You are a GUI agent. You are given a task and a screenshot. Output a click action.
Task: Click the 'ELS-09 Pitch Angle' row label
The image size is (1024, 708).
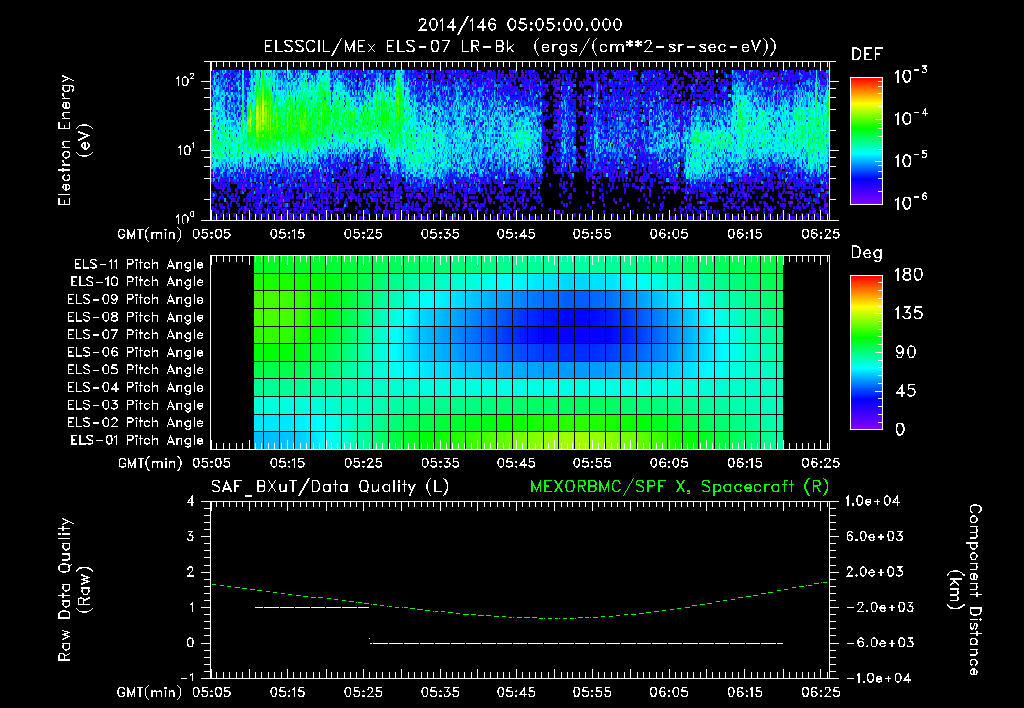(x=135, y=300)
